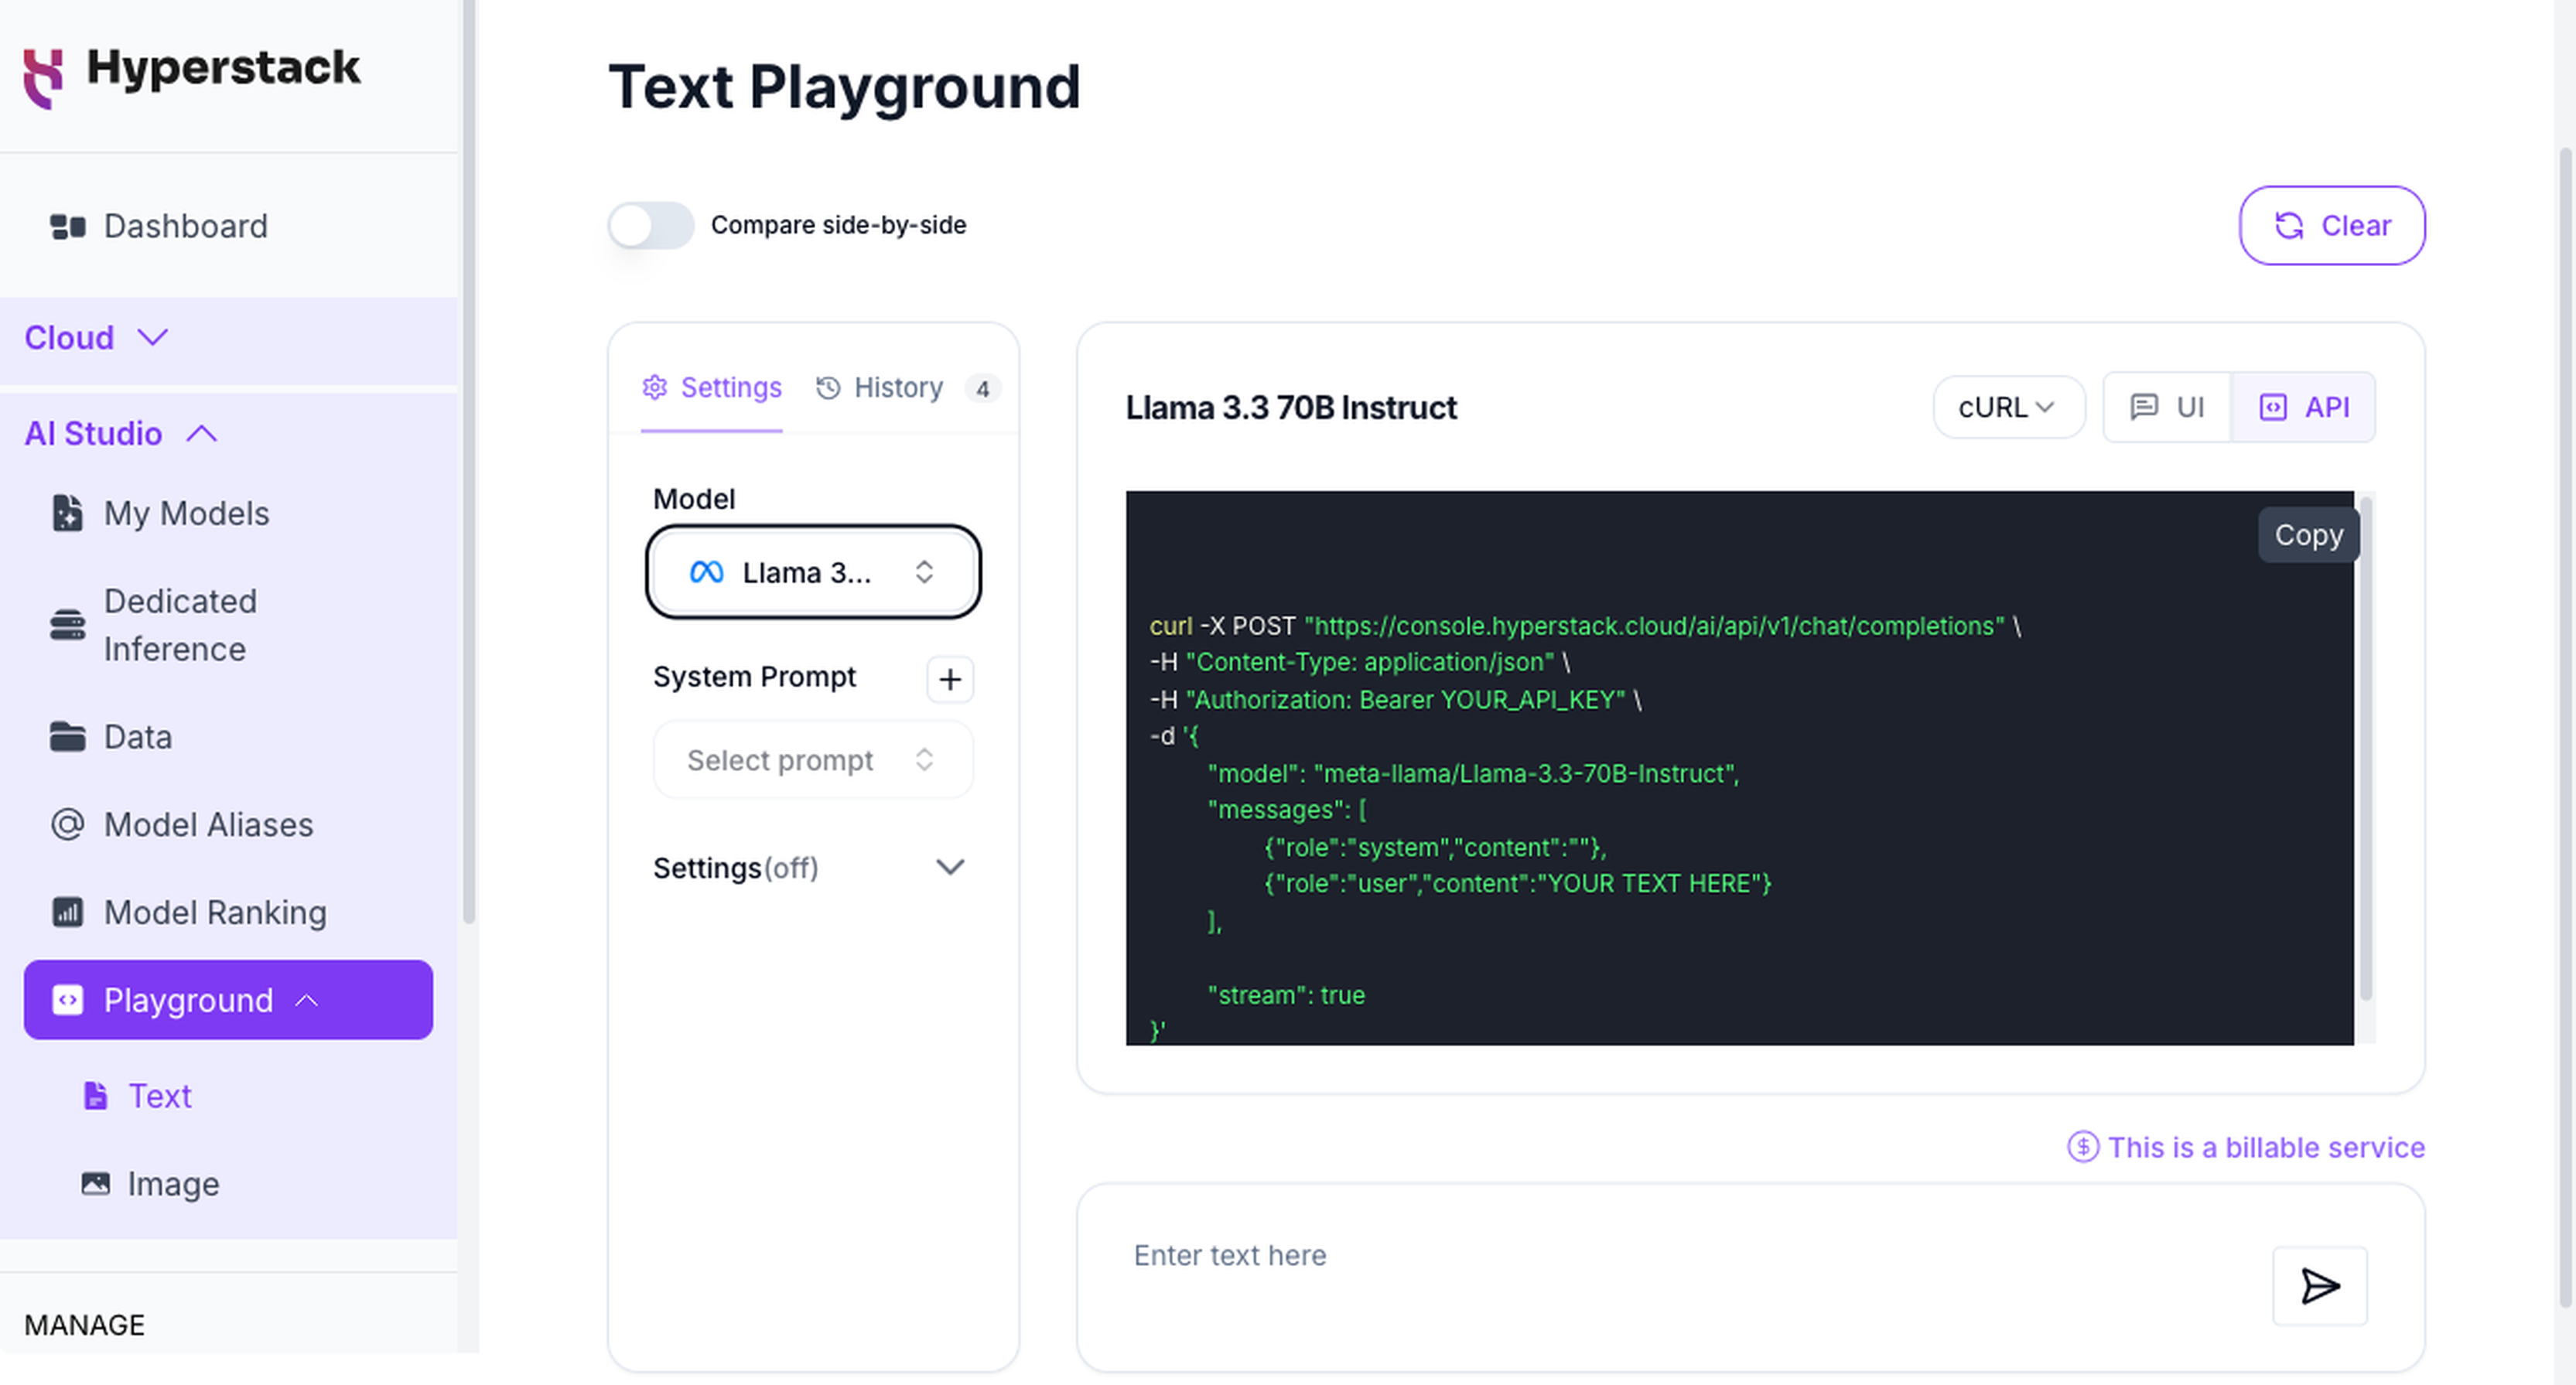
Task: Click the billable dollar icon
Action: [2083, 1147]
